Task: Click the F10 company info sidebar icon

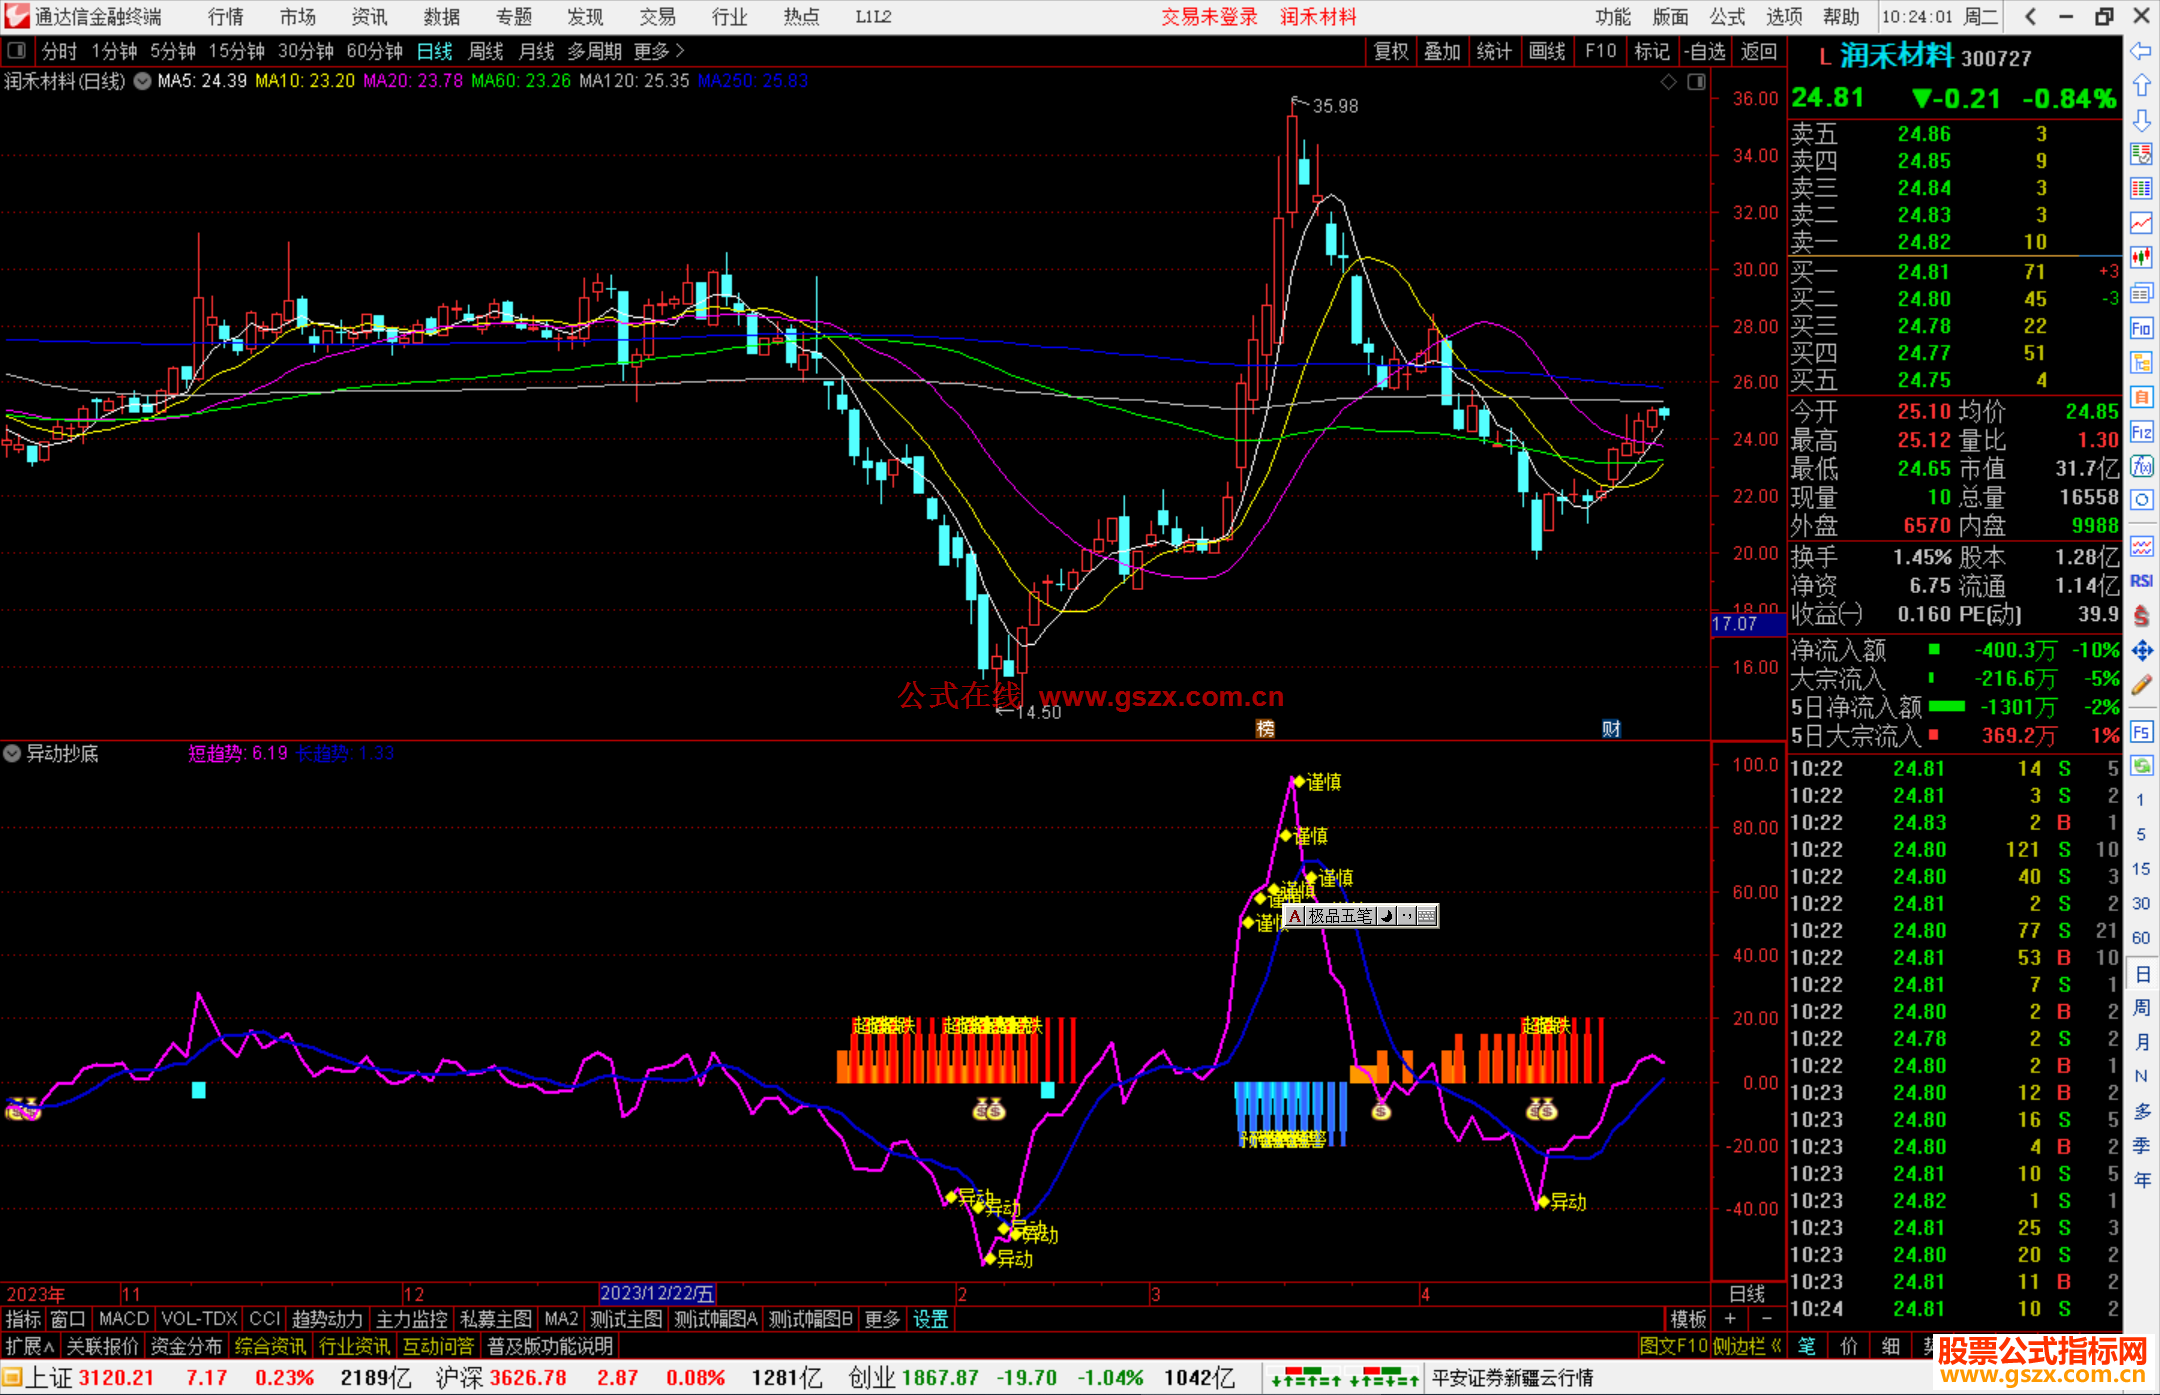Action: point(2141,328)
